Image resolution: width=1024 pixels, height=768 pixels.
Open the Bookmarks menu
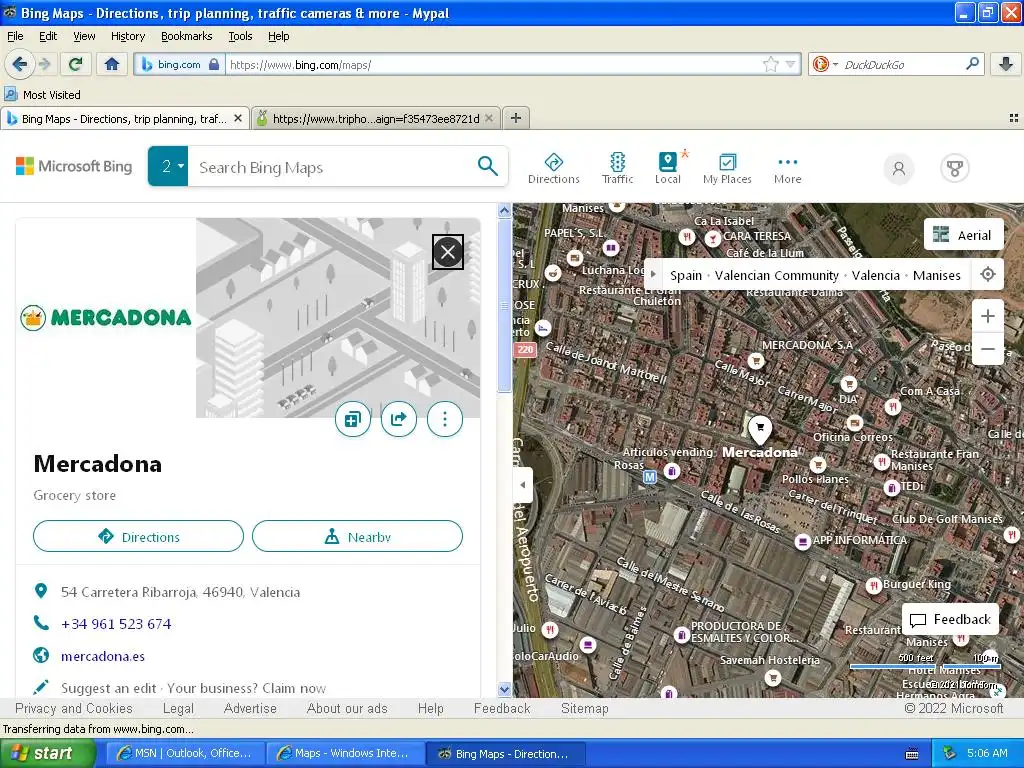186,36
